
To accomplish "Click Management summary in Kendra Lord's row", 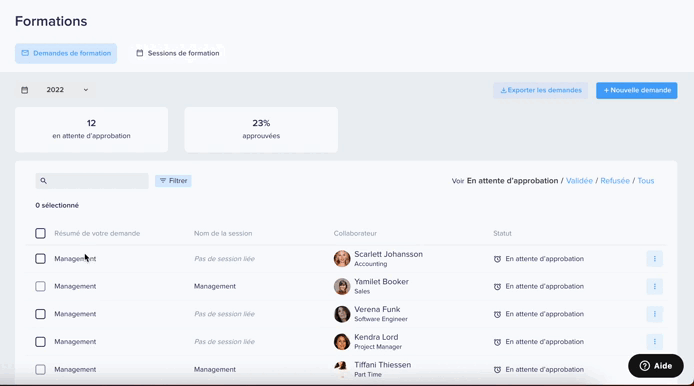I will click(75, 342).
